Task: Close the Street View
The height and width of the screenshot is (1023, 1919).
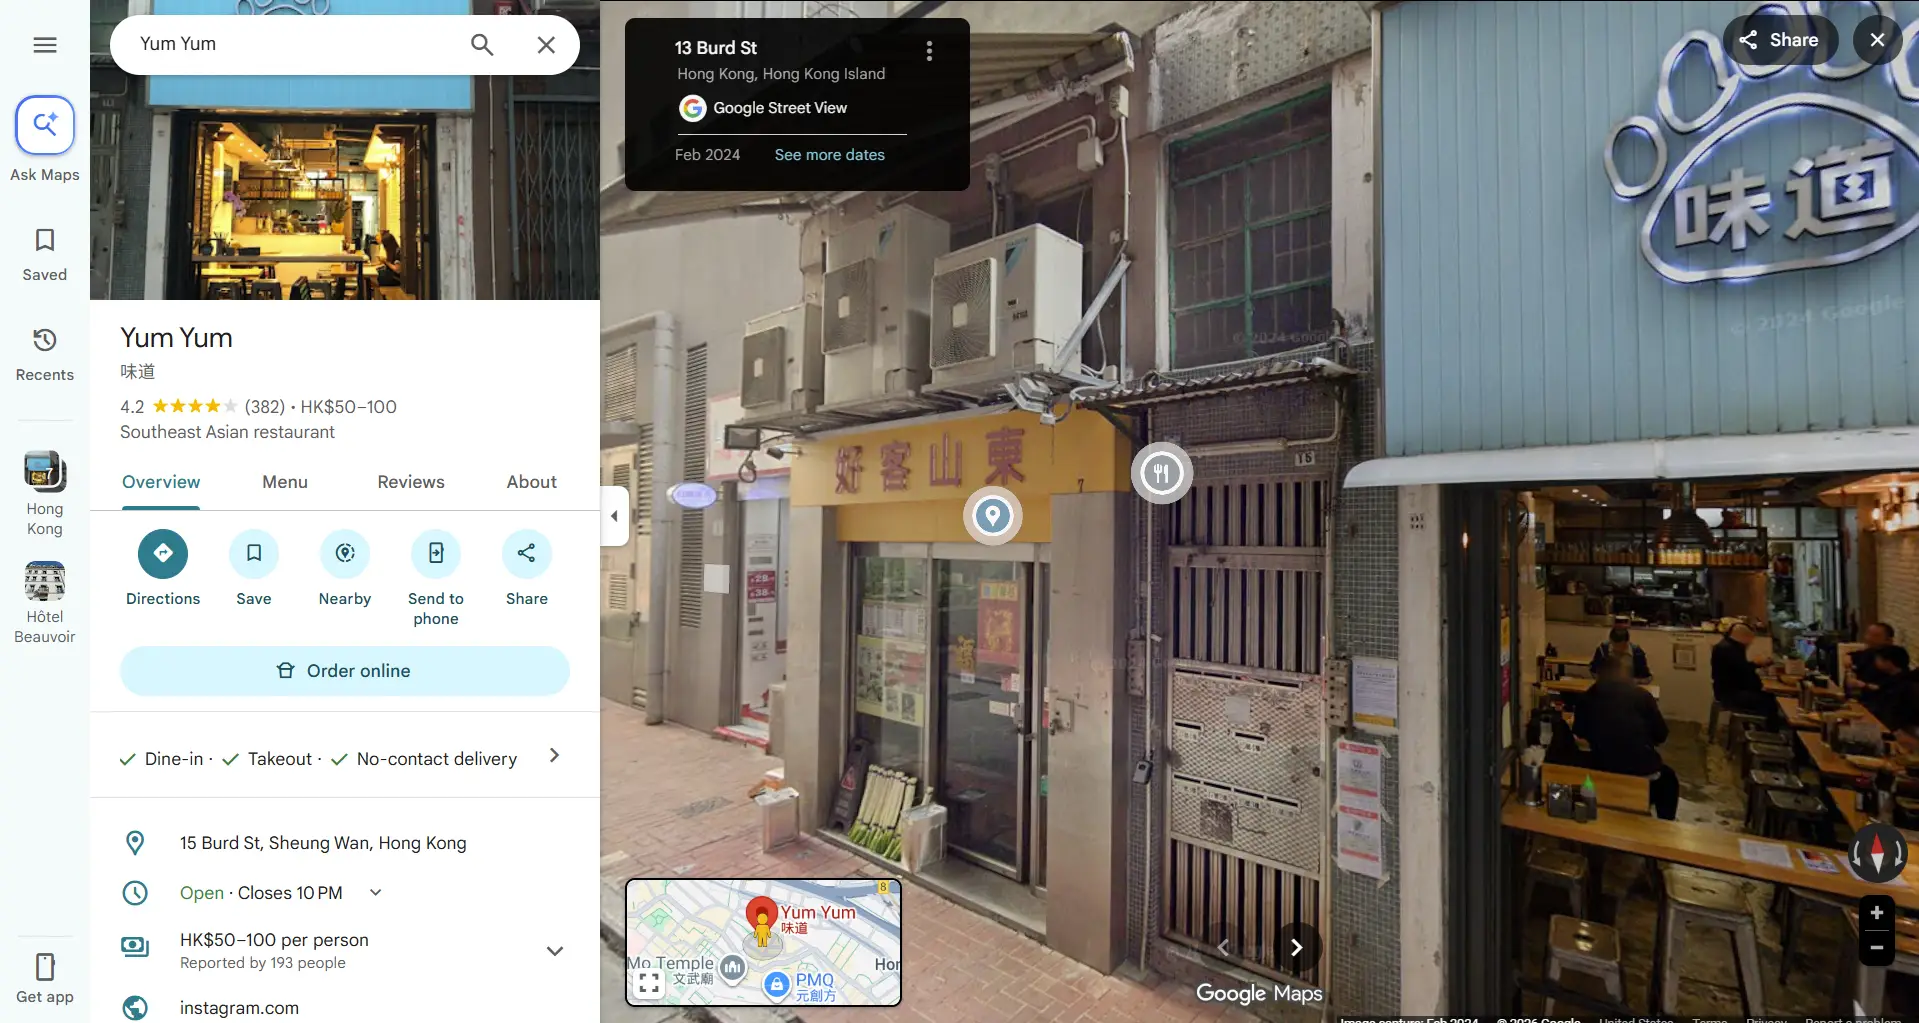Action: [x=1877, y=40]
